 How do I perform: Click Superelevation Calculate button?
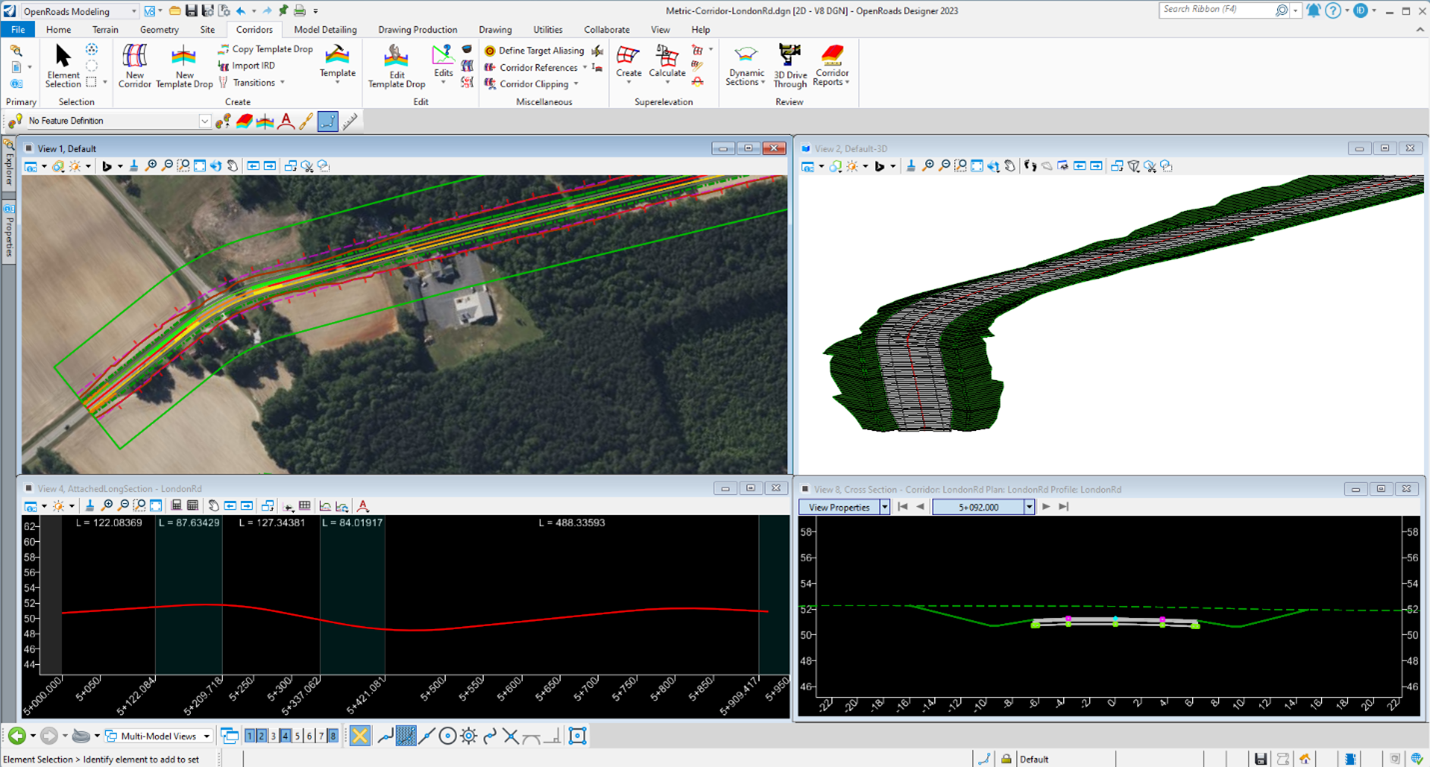667,66
